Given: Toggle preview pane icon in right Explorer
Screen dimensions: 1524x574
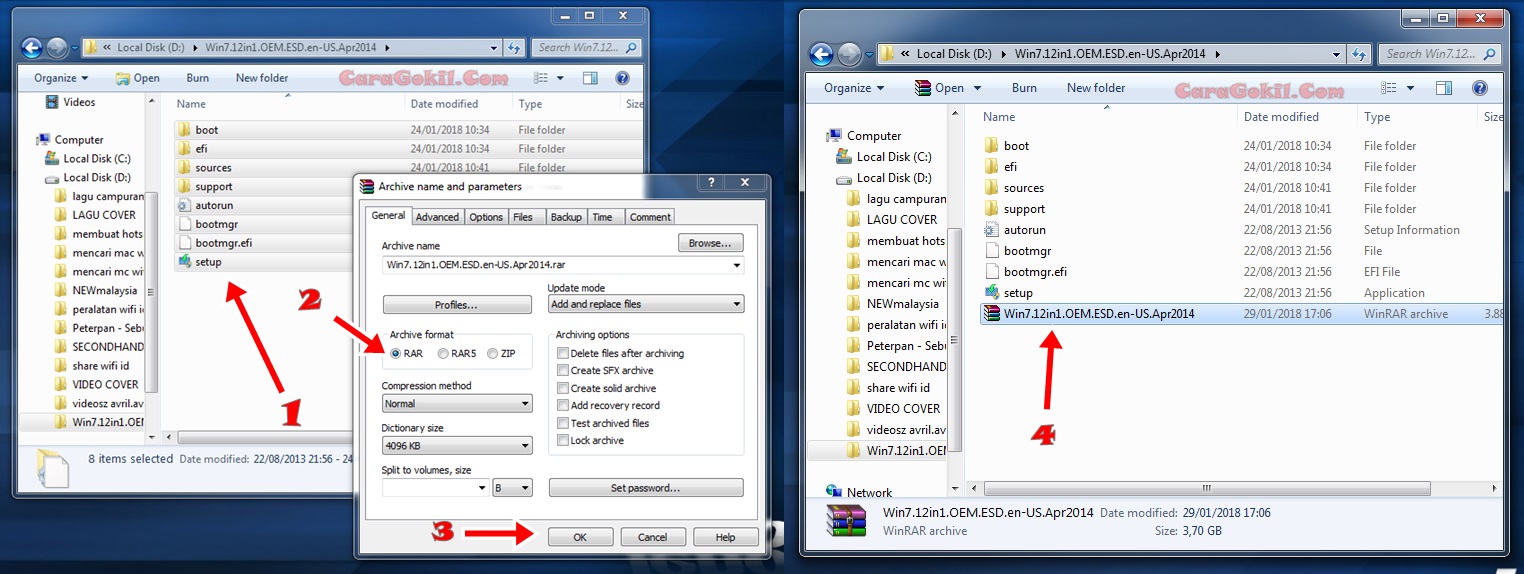Looking at the screenshot, I should click(1443, 88).
